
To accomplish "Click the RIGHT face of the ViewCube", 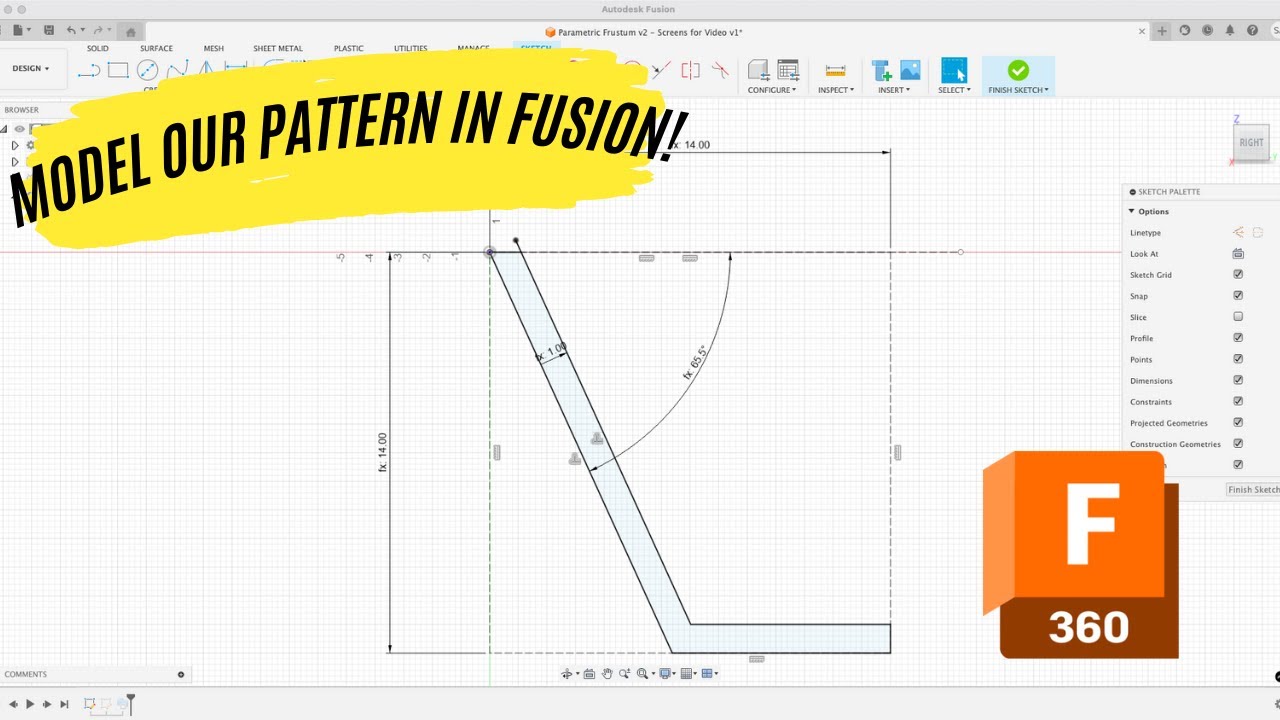I will point(1251,142).
